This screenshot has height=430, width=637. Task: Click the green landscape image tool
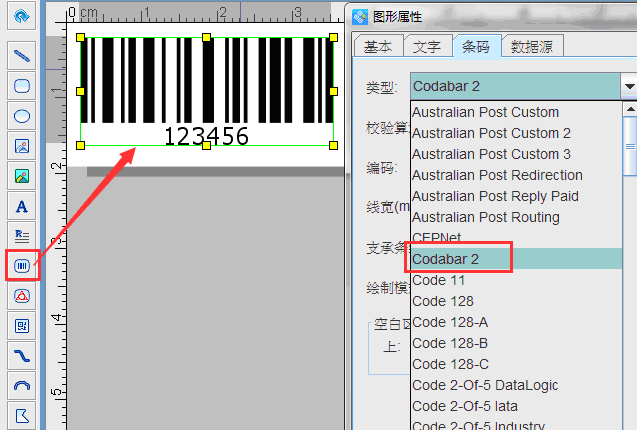pos(22,176)
